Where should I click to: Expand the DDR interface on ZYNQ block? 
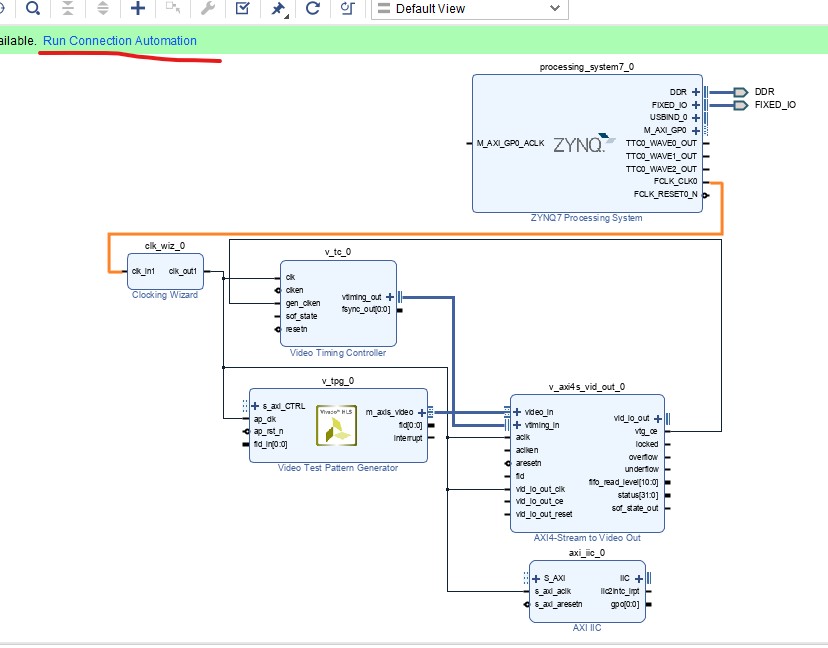(x=695, y=92)
